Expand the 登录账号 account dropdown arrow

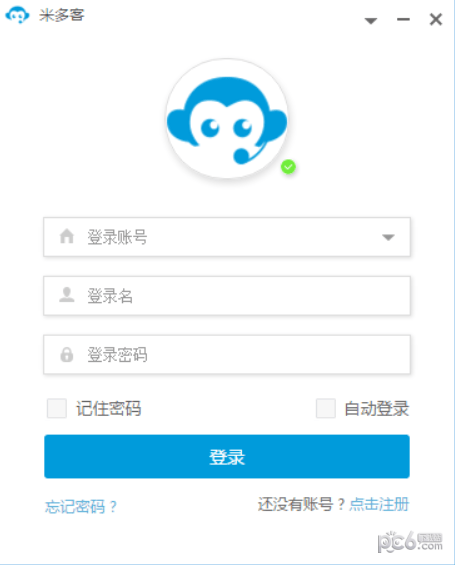[x=388, y=237]
